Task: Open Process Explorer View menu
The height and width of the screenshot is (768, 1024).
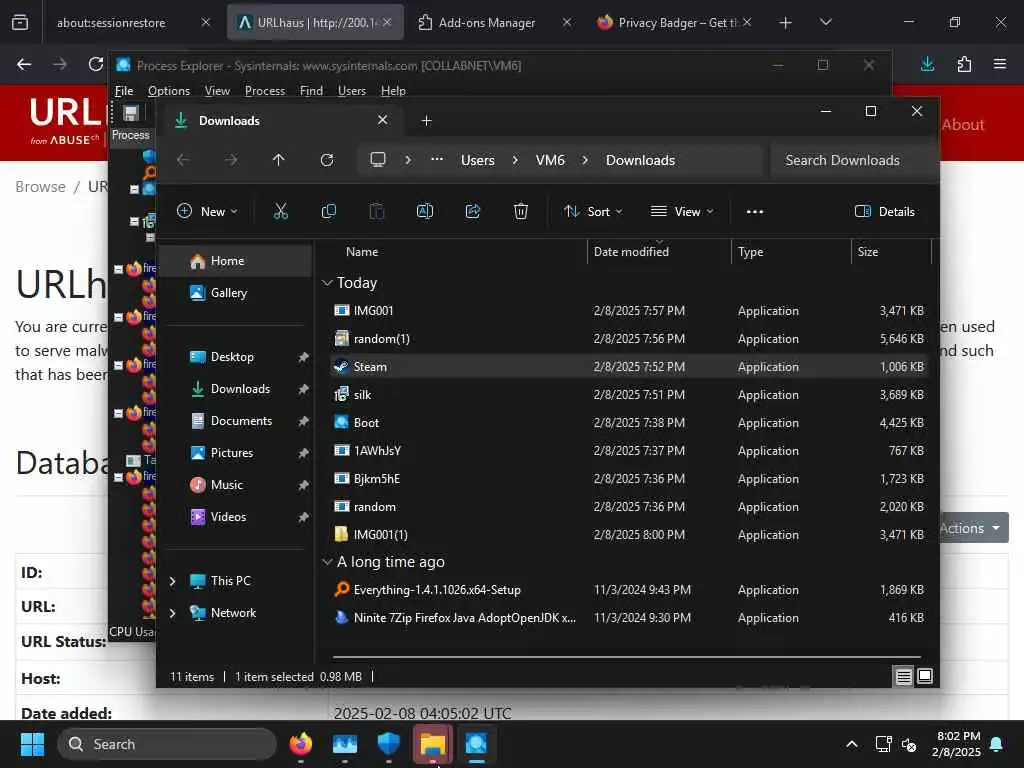Action: [x=217, y=91]
